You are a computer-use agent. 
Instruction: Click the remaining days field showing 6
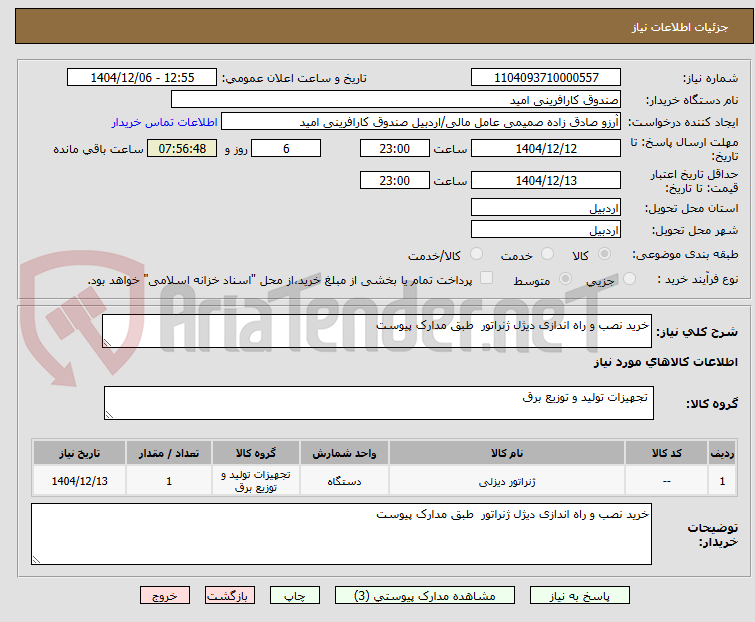[x=286, y=148]
